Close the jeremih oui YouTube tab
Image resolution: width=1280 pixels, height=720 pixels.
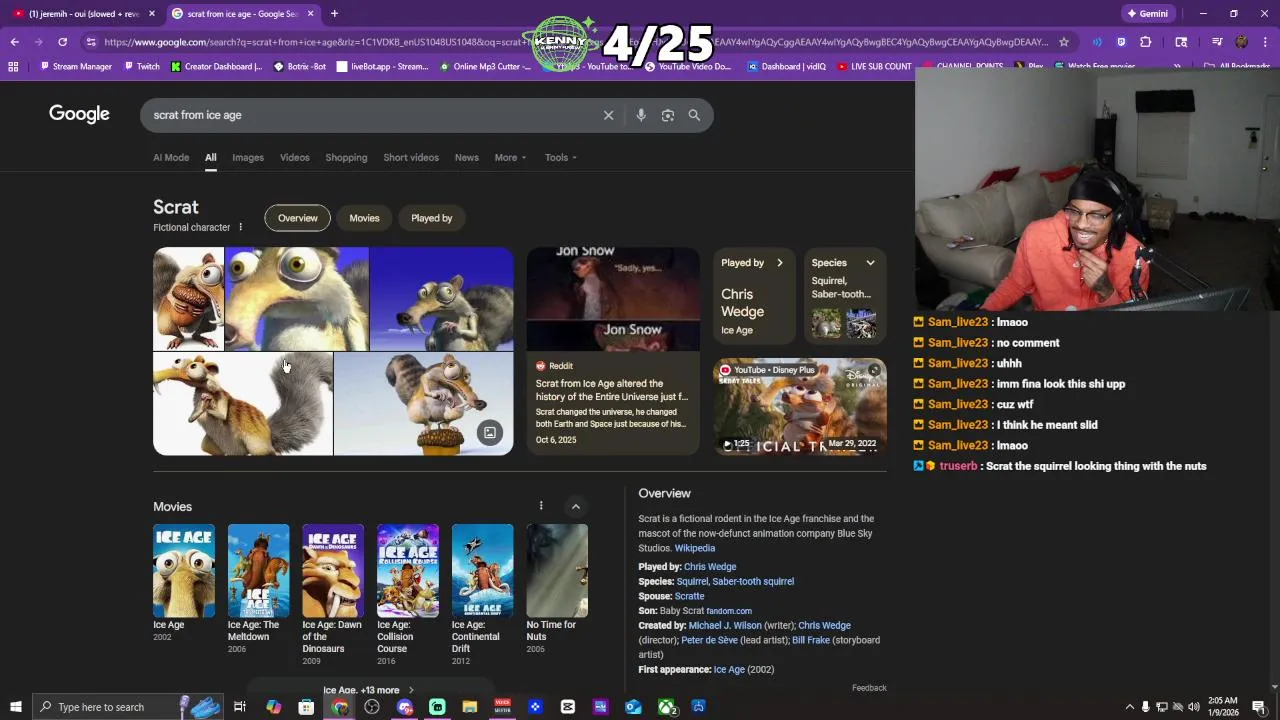[x=152, y=14]
